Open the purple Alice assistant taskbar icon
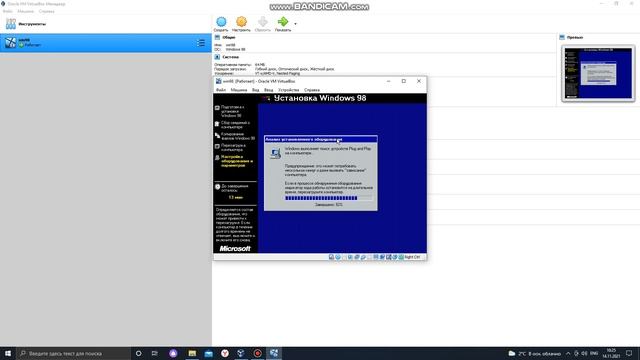640x360 pixels. pos(173,353)
